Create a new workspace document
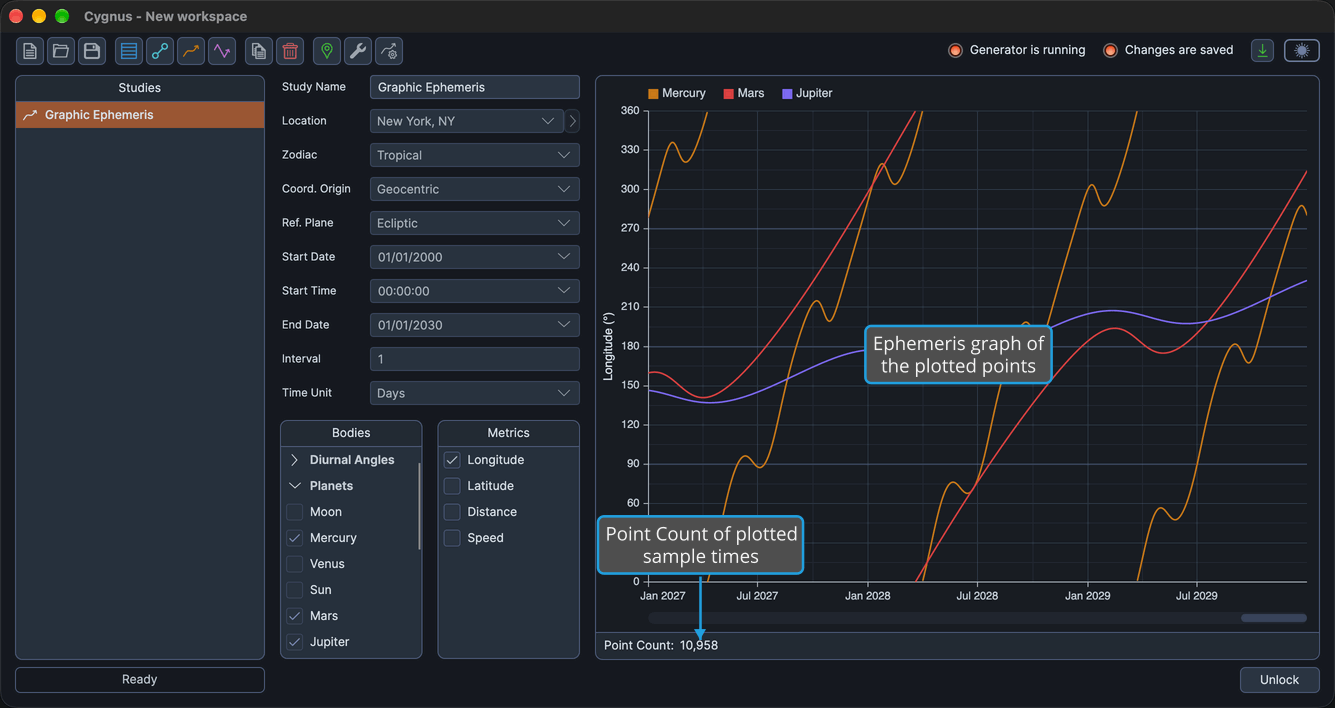 coord(30,51)
